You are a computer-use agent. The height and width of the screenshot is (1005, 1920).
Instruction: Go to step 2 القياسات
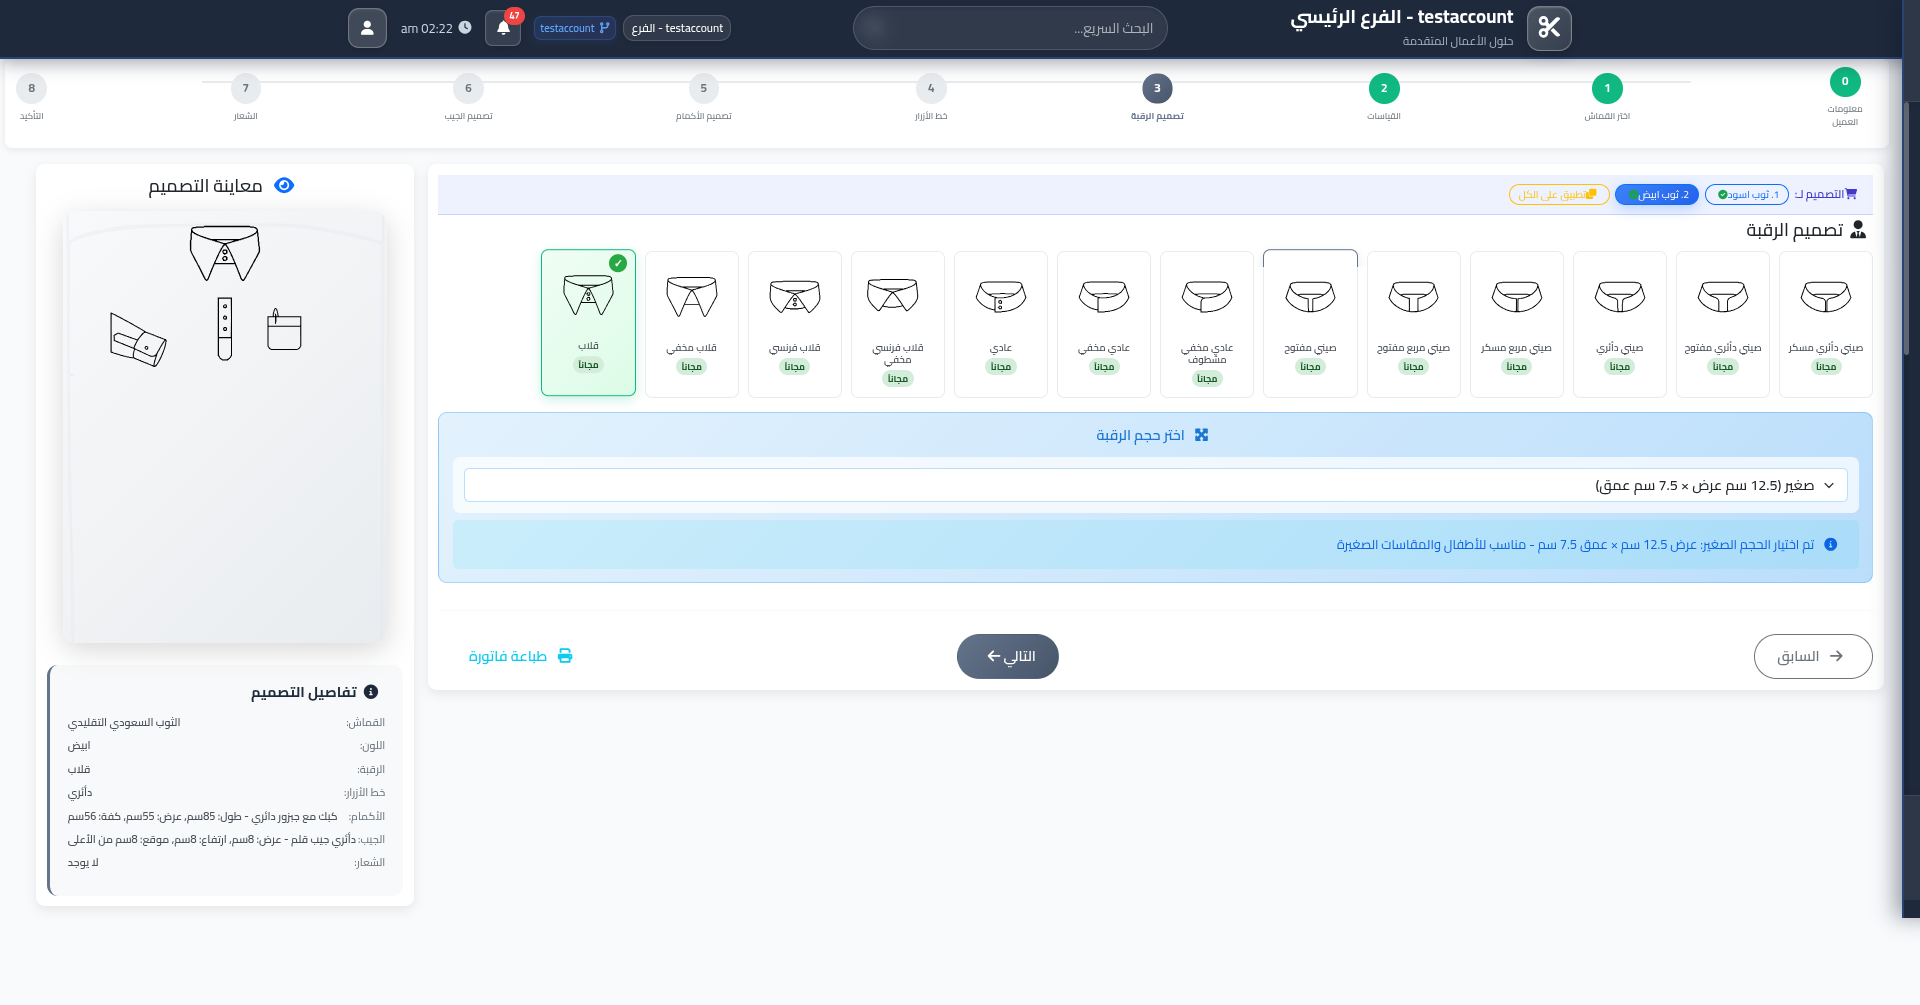tap(1384, 89)
